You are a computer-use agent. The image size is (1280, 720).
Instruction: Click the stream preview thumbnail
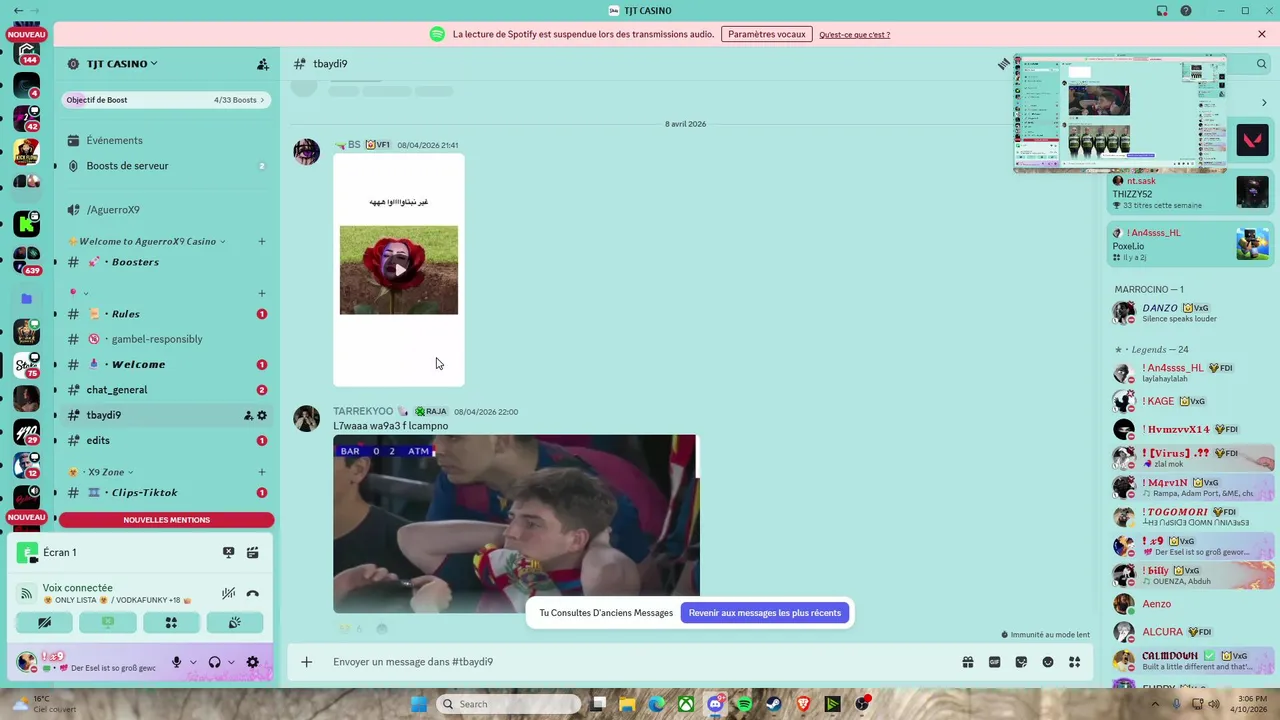pos(1120,113)
